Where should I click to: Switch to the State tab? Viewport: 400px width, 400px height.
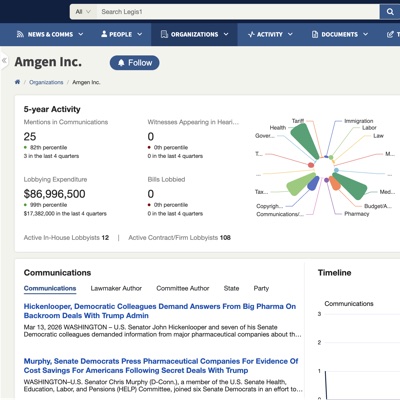pos(231,288)
